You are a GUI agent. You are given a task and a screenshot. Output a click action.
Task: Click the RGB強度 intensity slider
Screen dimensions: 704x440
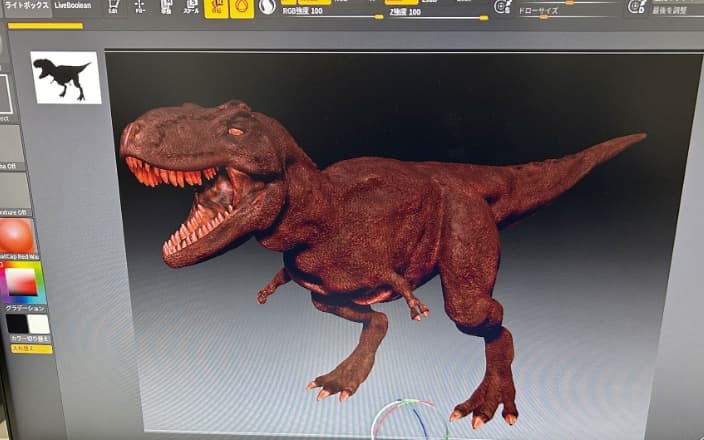[x=332, y=16]
